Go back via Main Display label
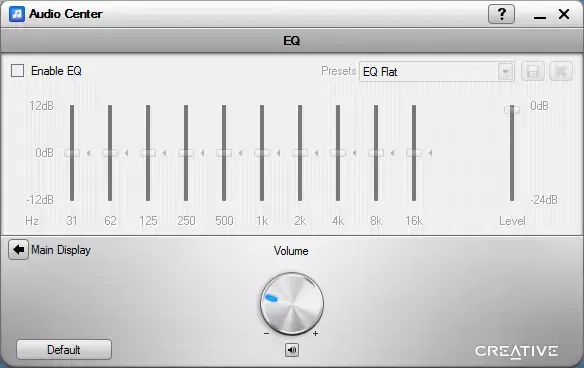584x368 pixels. coord(61,250)
